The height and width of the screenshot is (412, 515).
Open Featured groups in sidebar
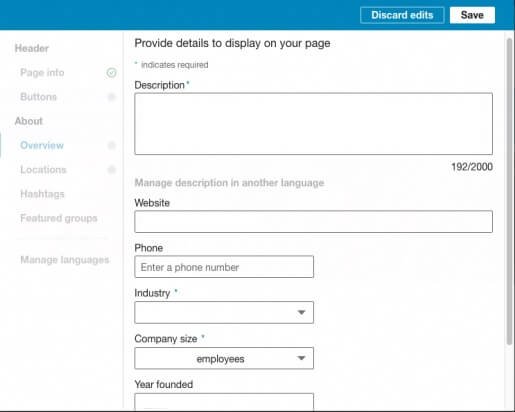click(x=59, y=218)
